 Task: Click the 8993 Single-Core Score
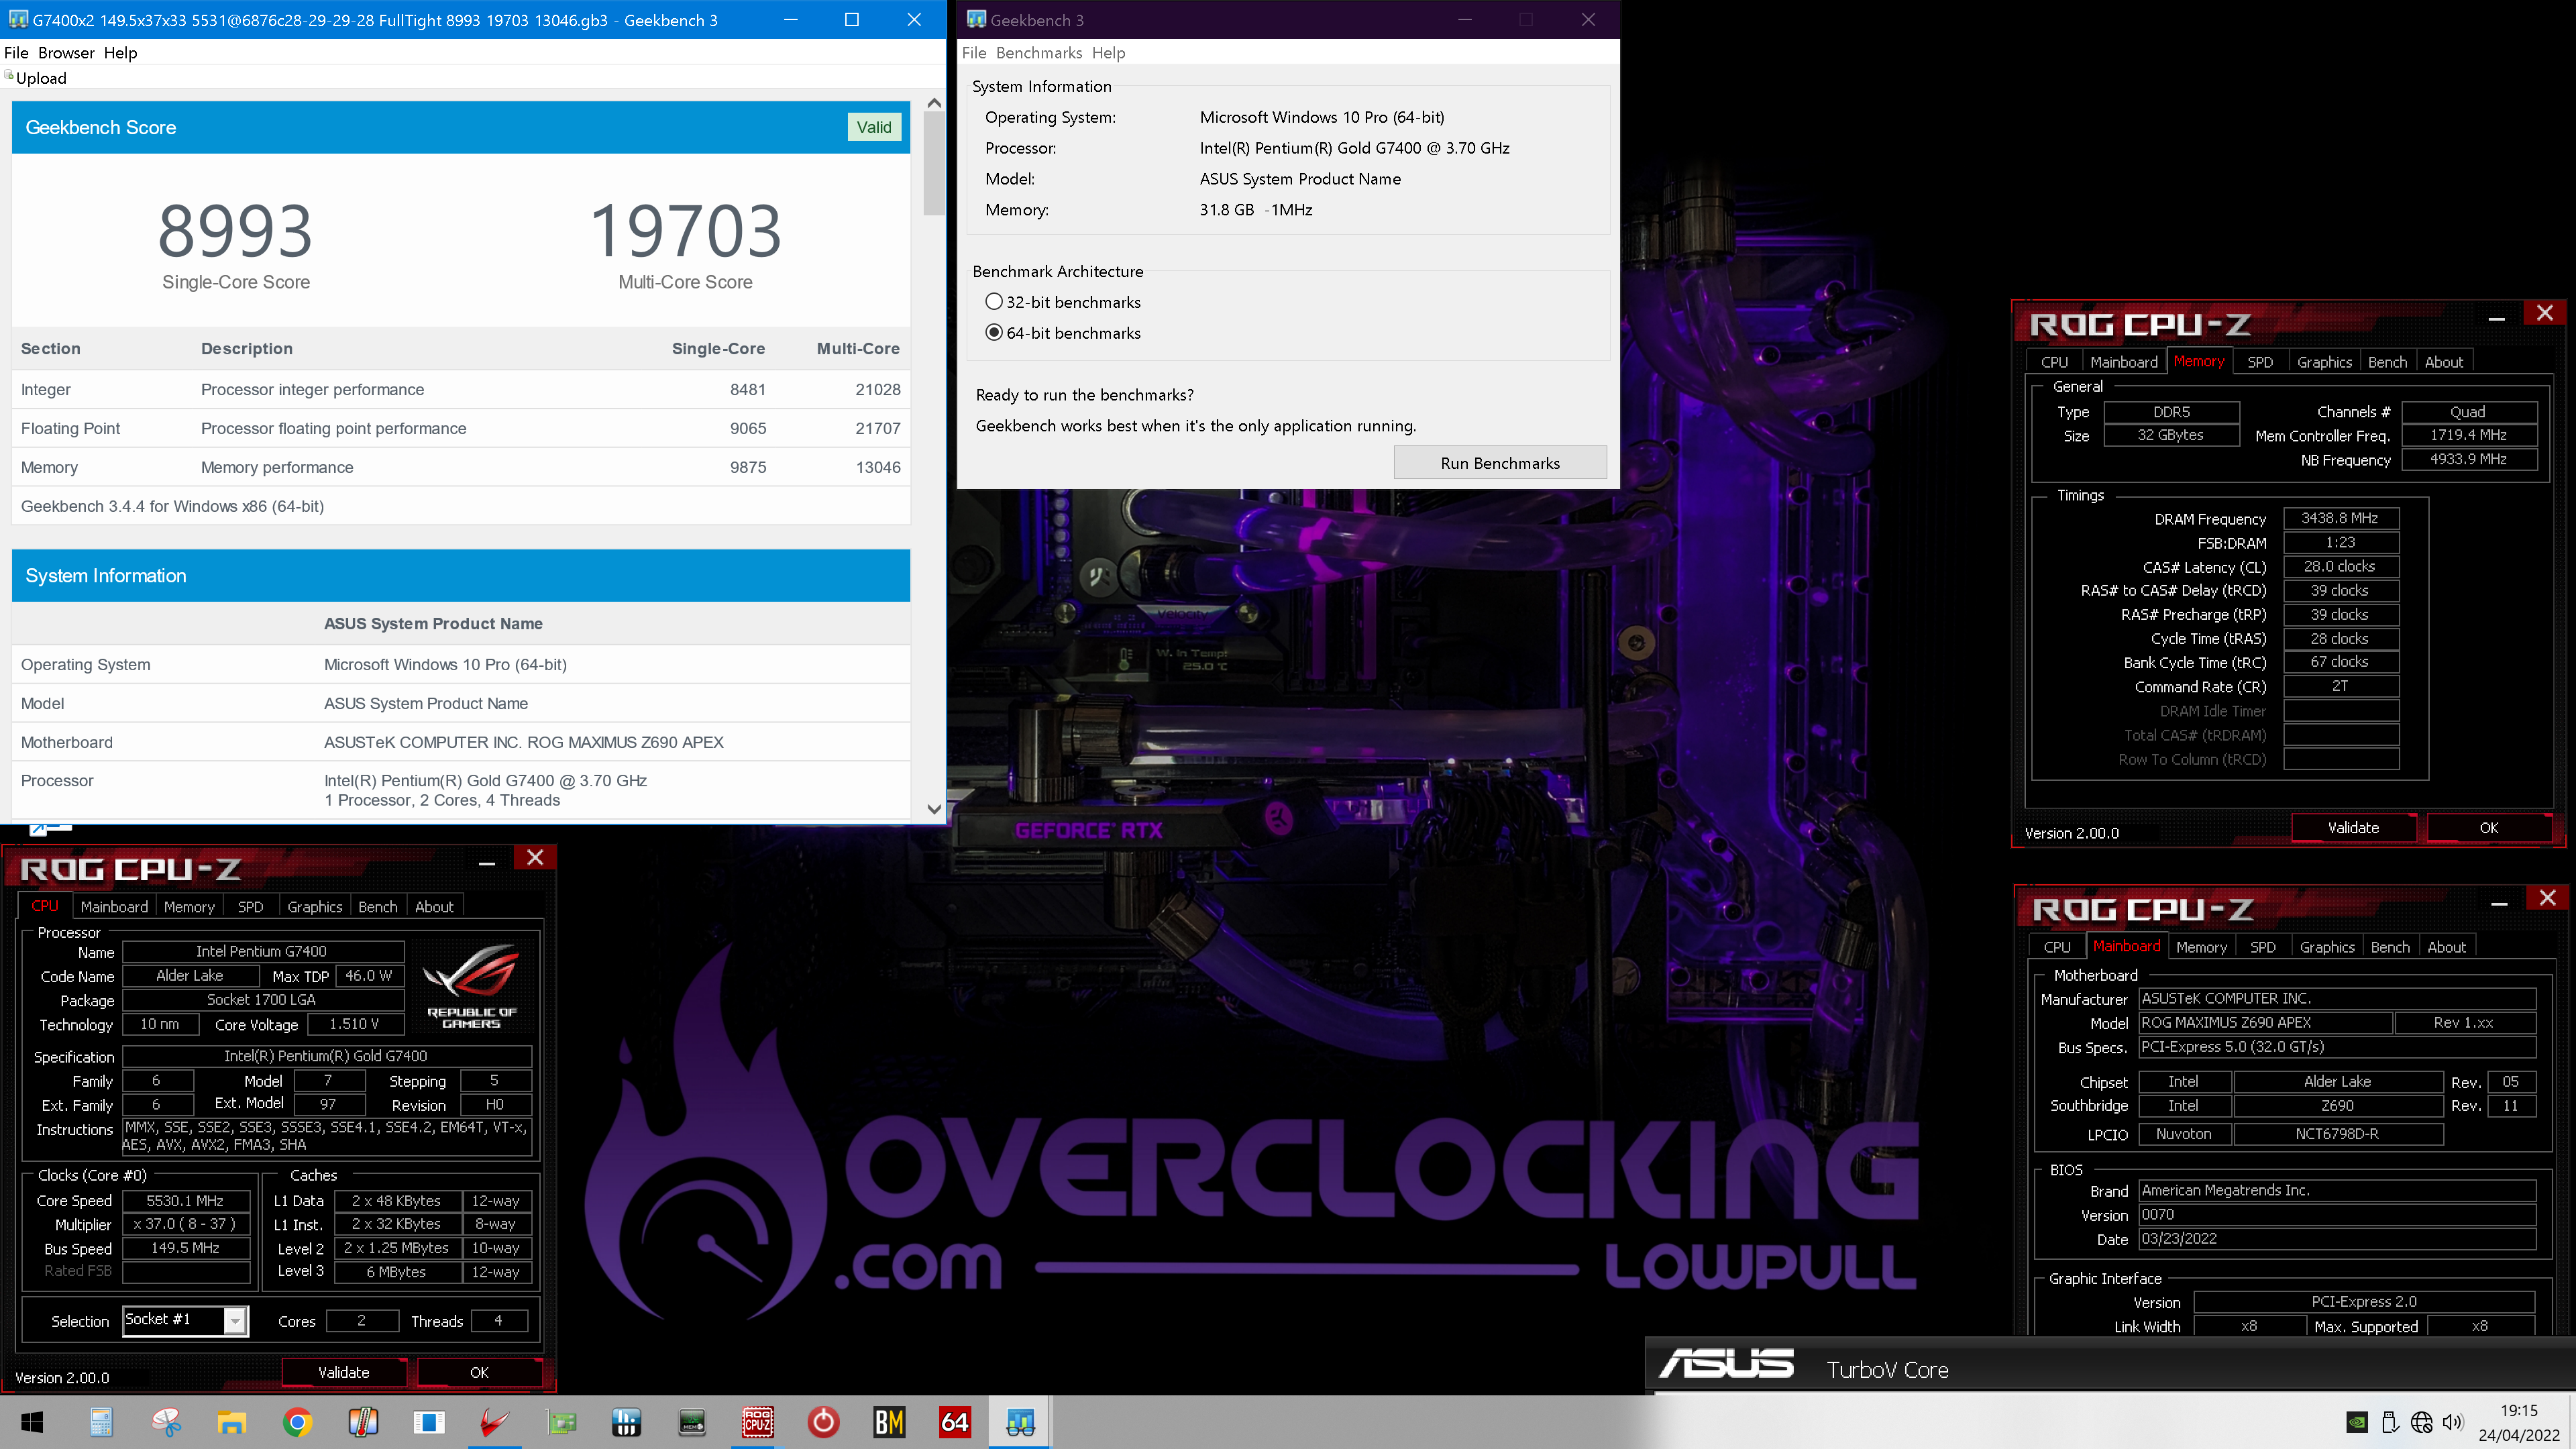235,230
